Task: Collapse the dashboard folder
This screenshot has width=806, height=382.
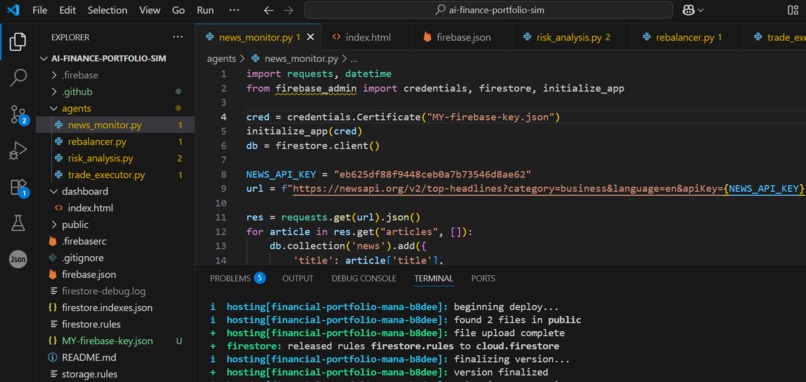Action: click(x=85, y=191)
